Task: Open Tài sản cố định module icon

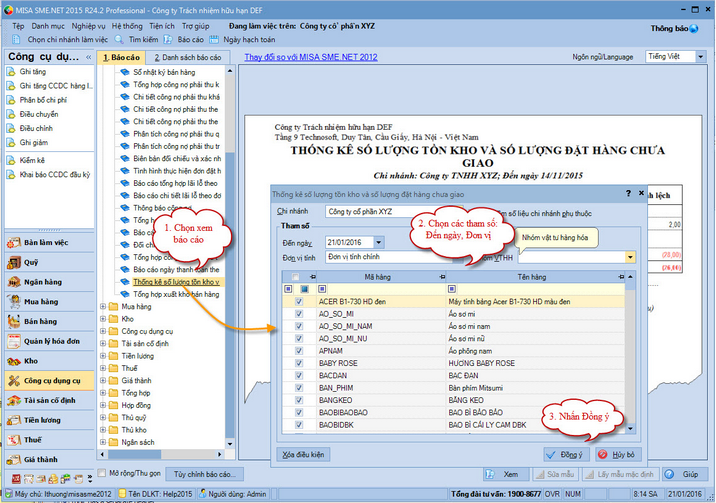Action: 14,400
